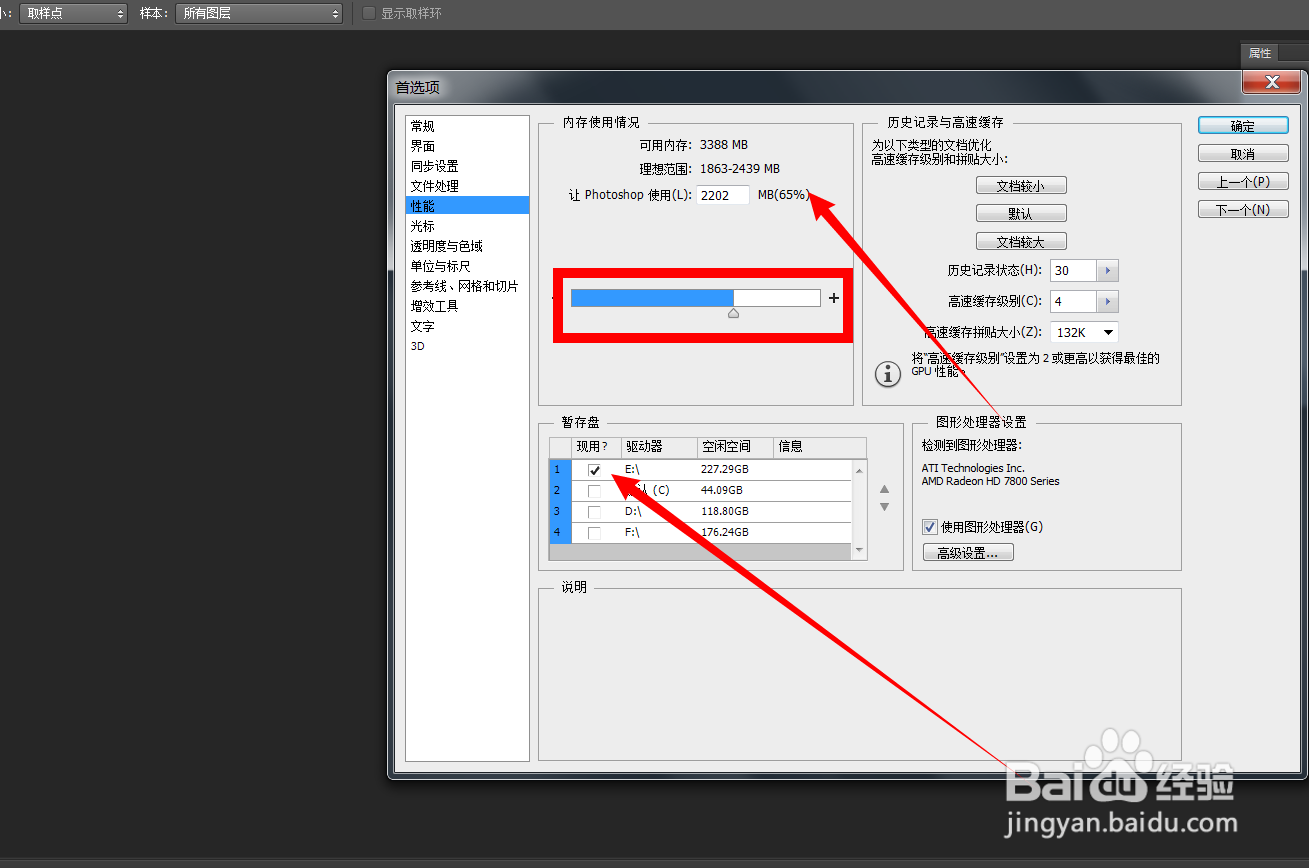Click the plus button beside the memory slider

[834, 298]
